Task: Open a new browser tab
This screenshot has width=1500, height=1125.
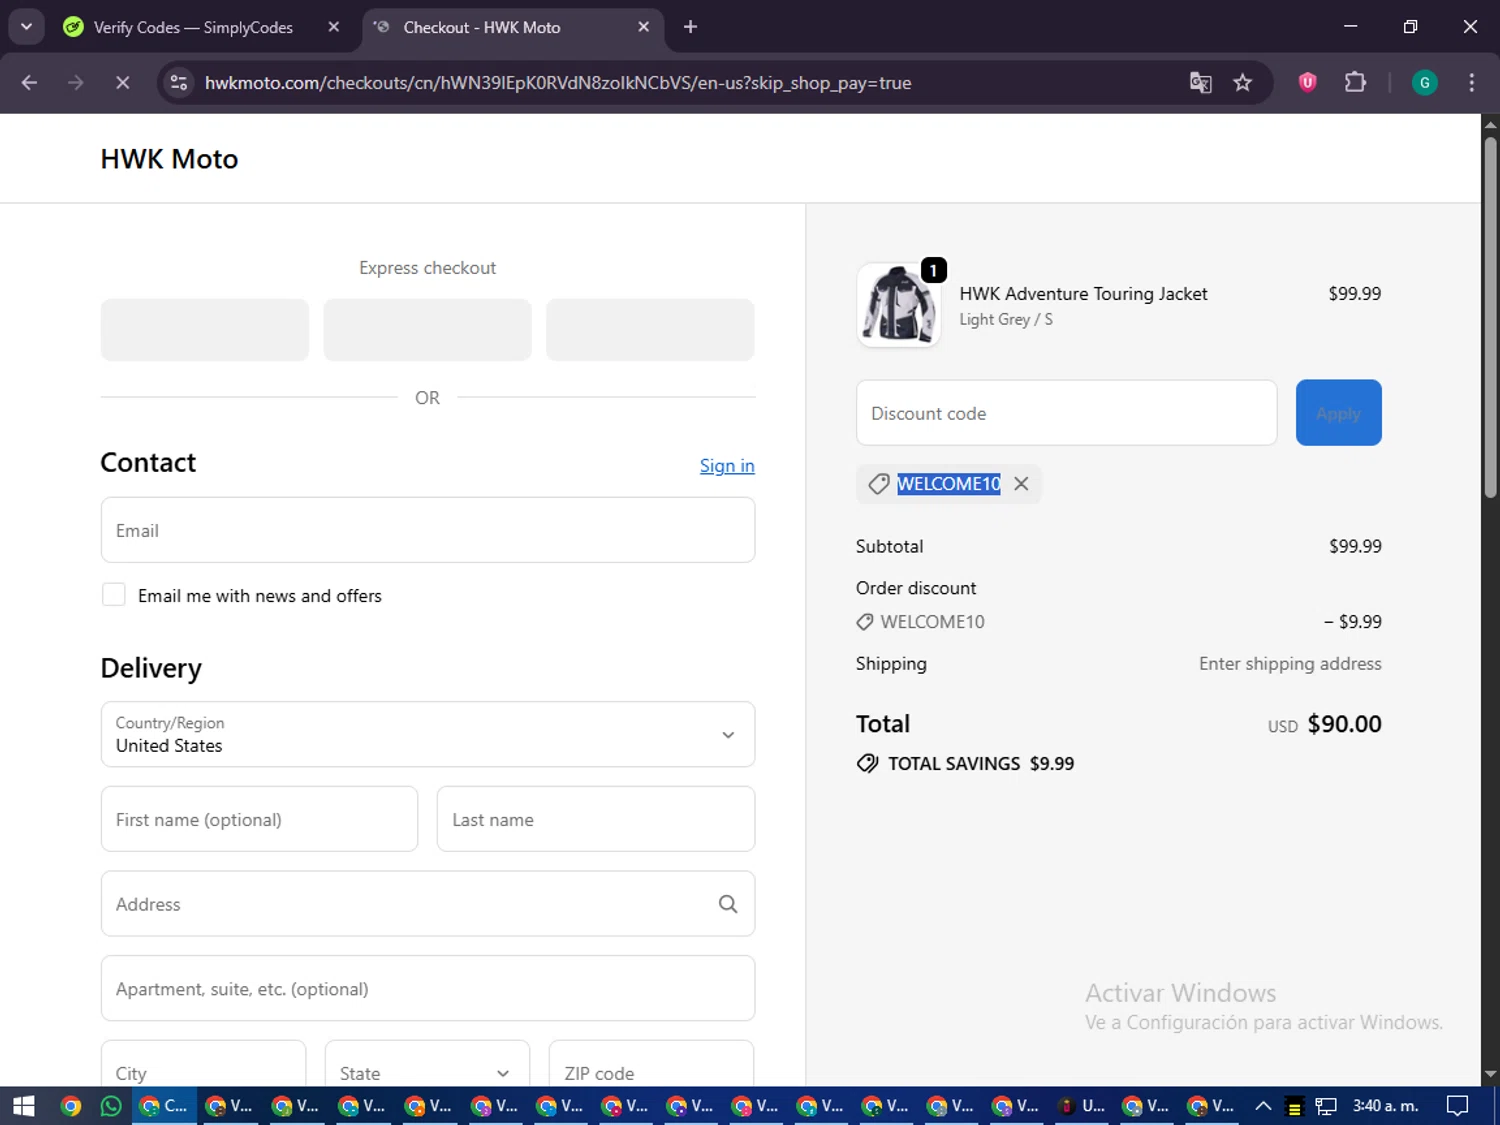Action: point(690,27)
